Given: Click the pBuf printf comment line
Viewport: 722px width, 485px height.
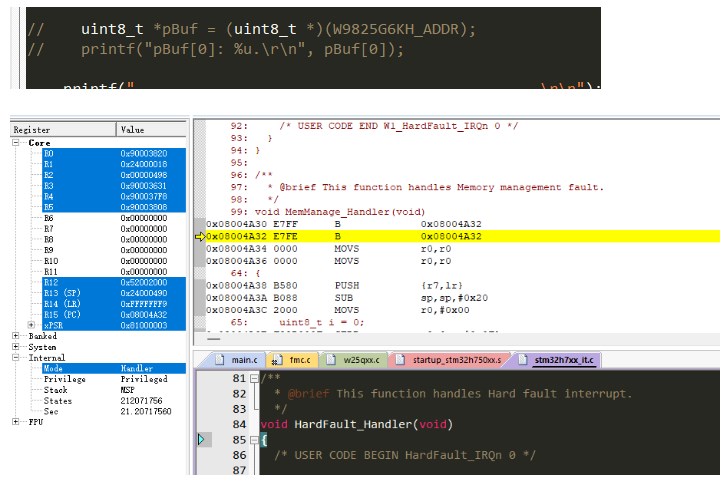Looking at the screenshot, I should pos(215,49).
